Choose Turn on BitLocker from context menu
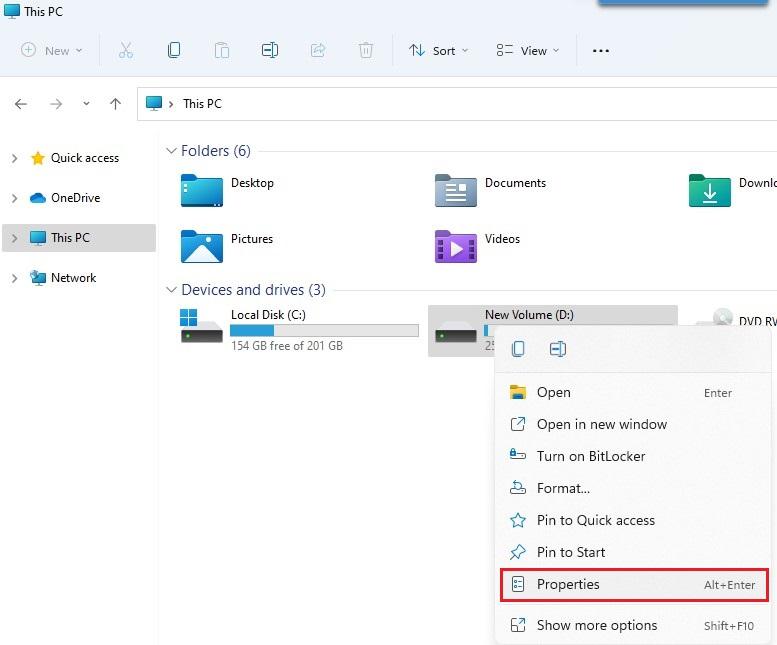This screenshot has height=645, width=777. [x=590, y=456]
